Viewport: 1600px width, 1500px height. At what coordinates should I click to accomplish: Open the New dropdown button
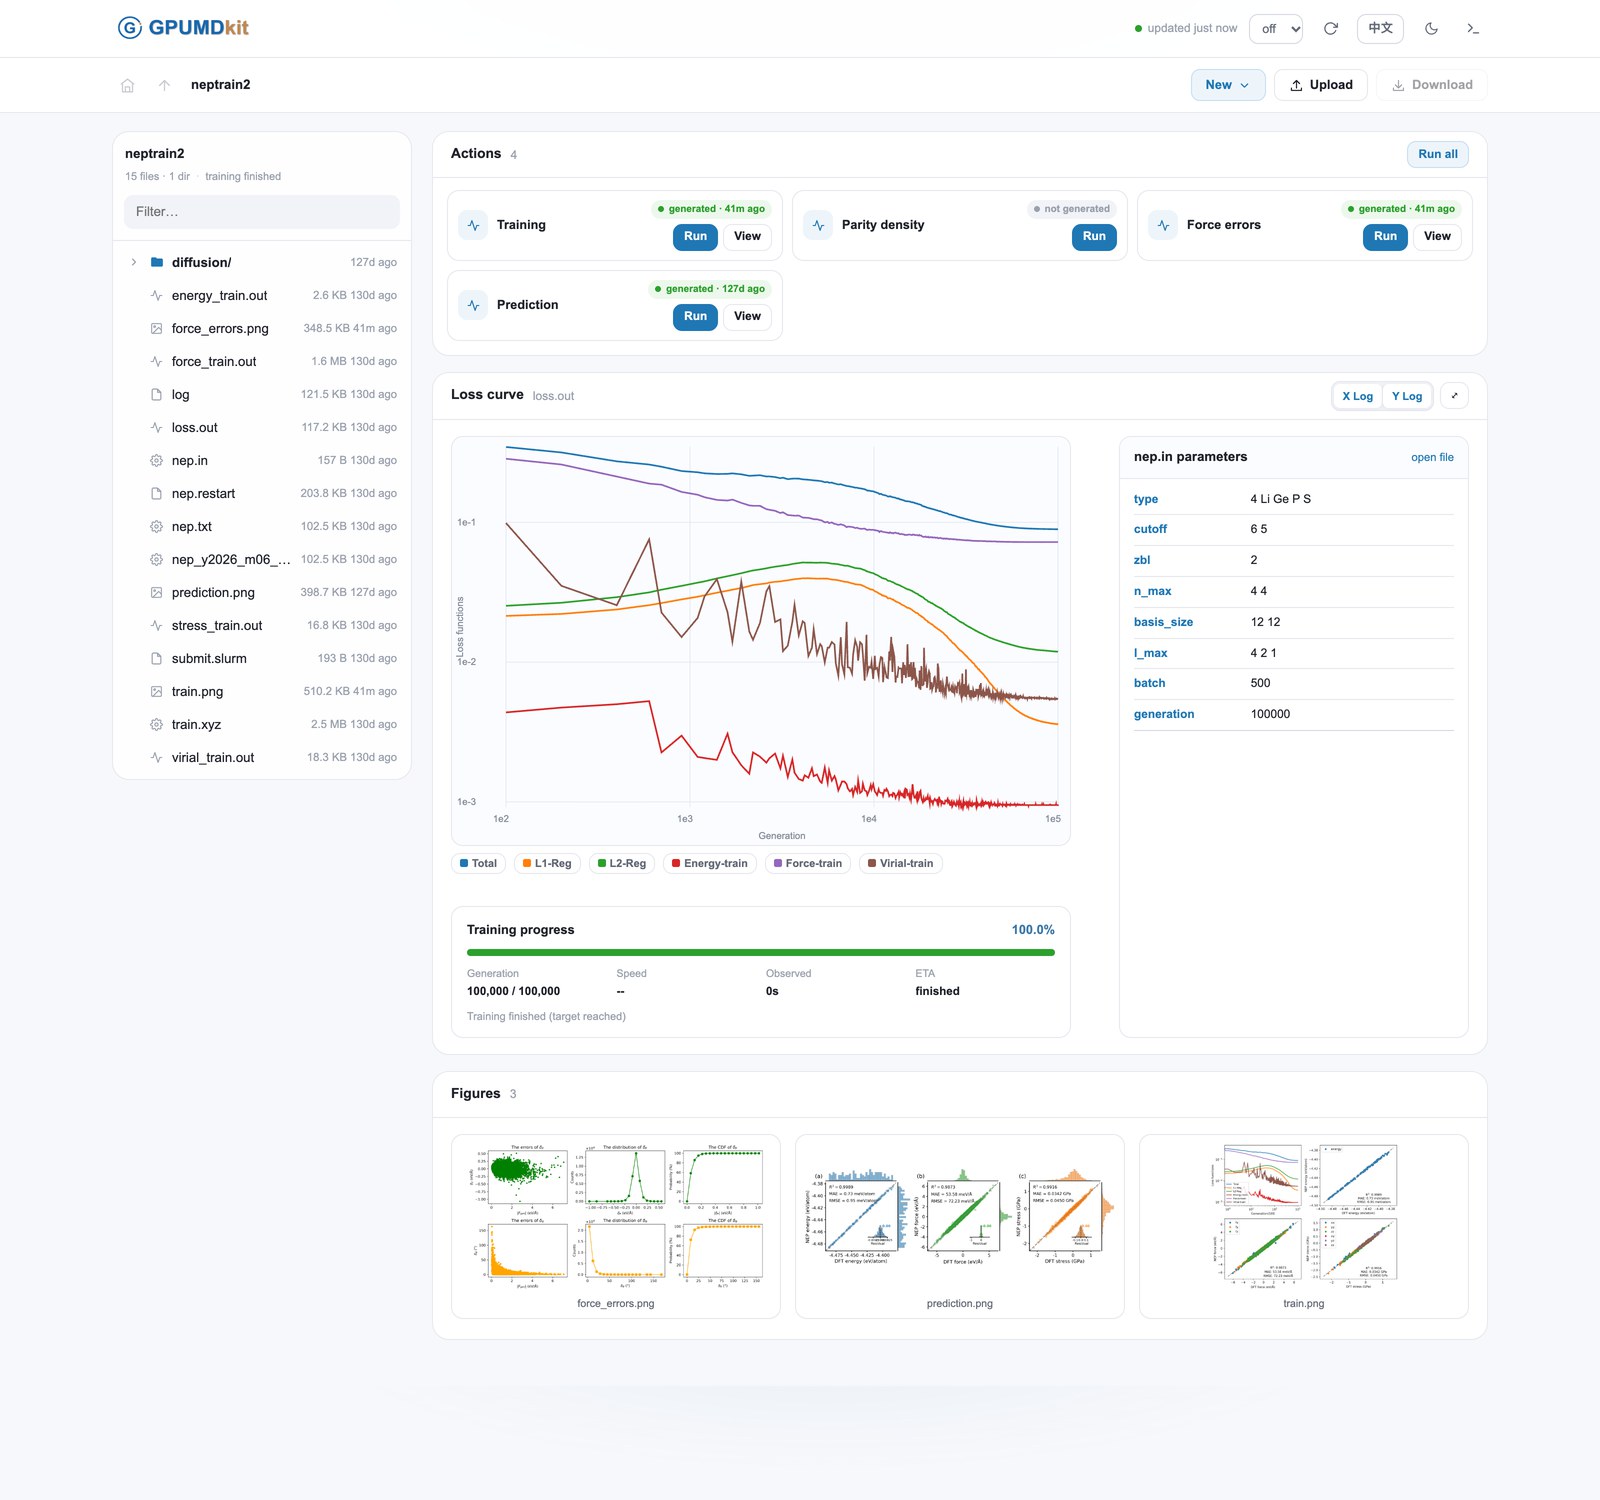point(1228,85)
